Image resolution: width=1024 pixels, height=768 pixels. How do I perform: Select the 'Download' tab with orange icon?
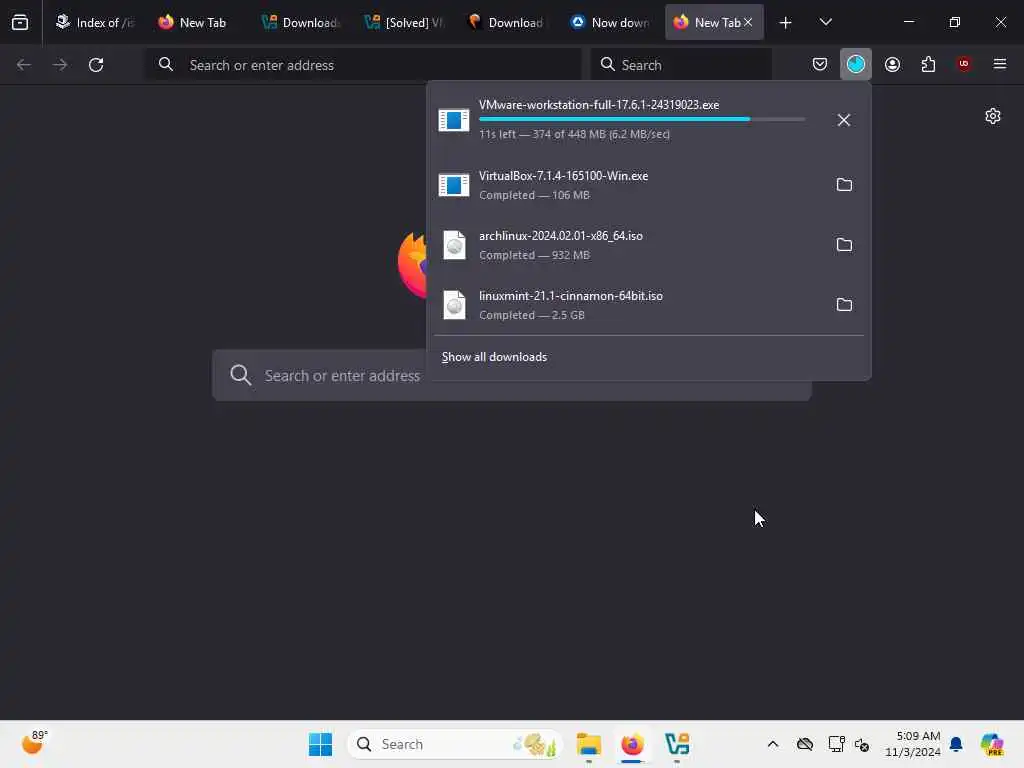pos(507,22)
